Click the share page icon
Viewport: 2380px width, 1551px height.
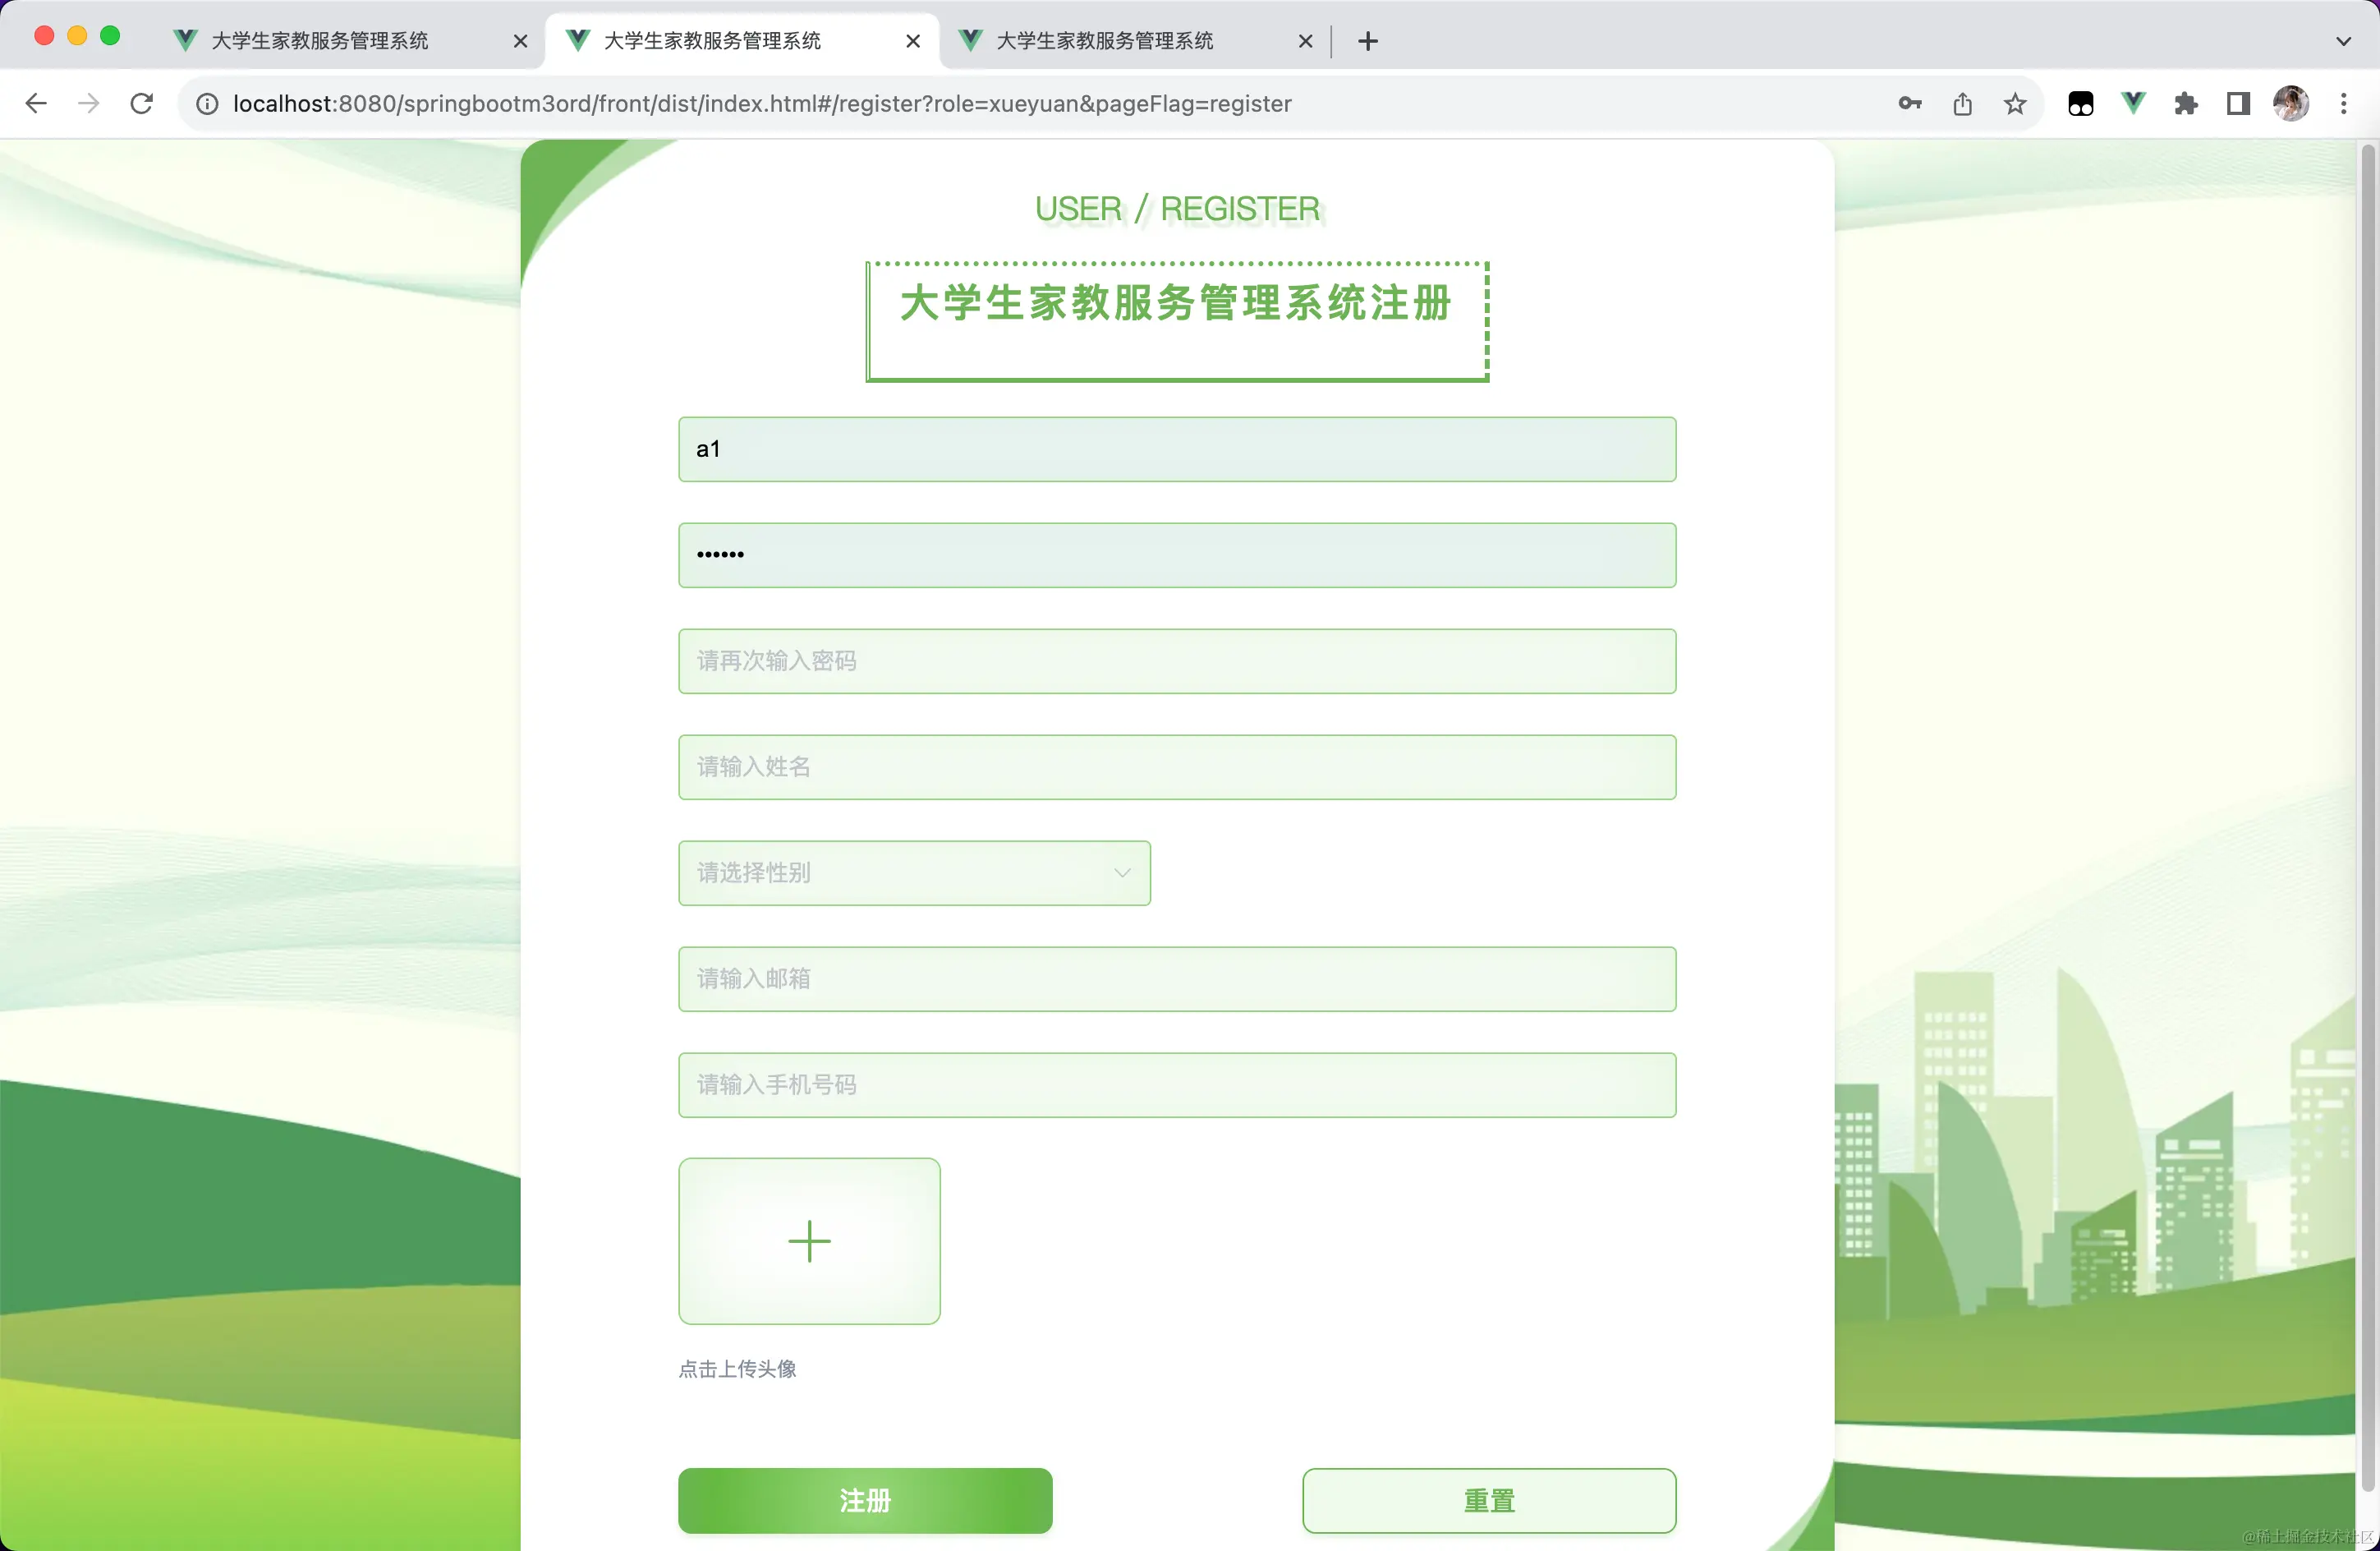[x=1962, y=104]
